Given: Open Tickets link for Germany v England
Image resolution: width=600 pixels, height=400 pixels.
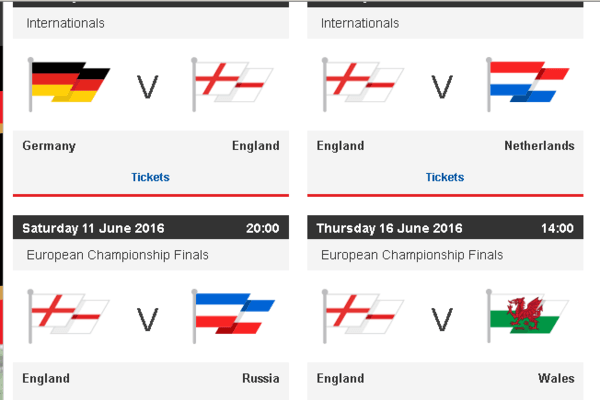Looking at the screenshot, I should point(150,177).
